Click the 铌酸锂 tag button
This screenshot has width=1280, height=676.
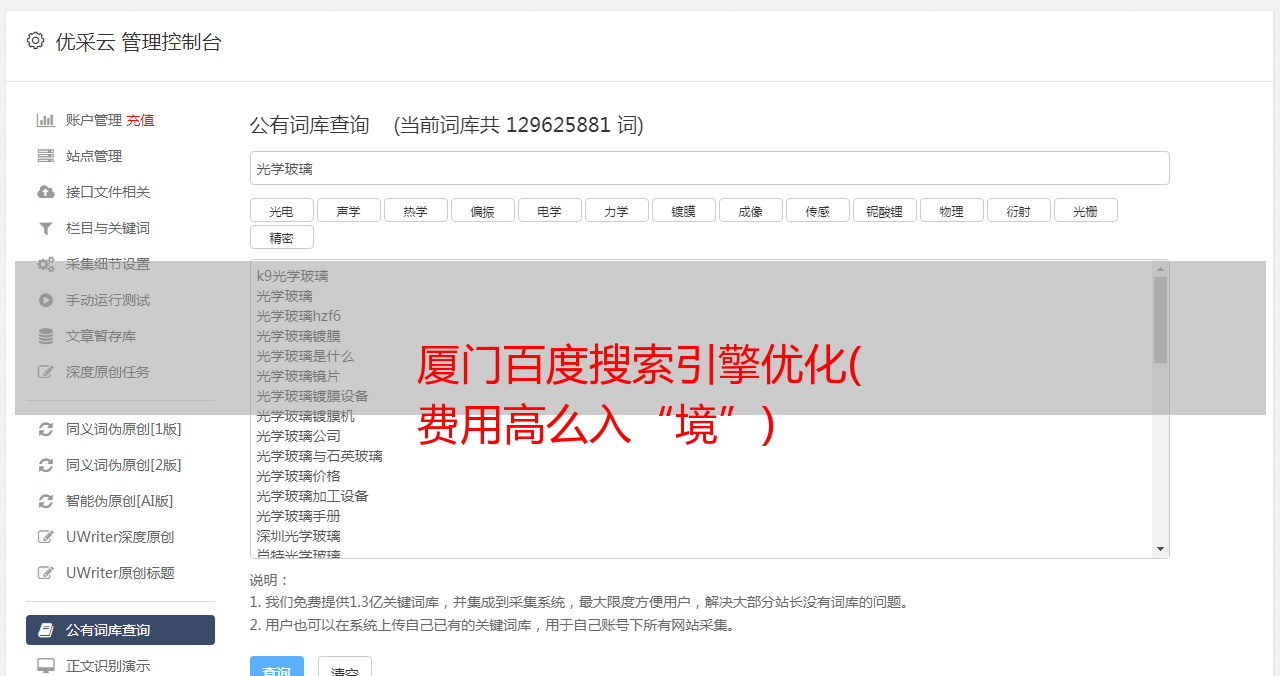click(884, 210)
